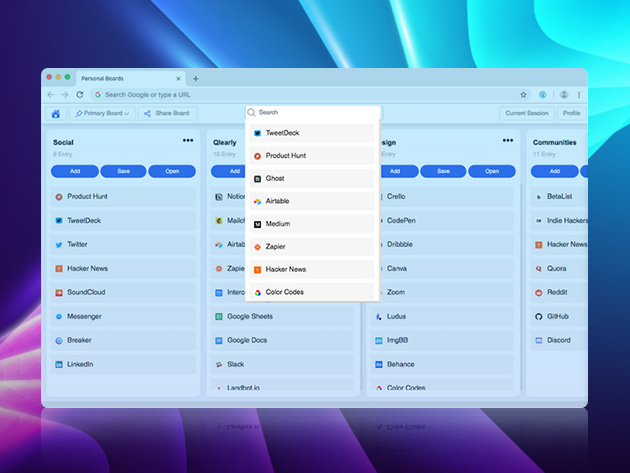Screen dimensions: 630x473
Task: Click the Discord icon
Action: click(539, 340)
